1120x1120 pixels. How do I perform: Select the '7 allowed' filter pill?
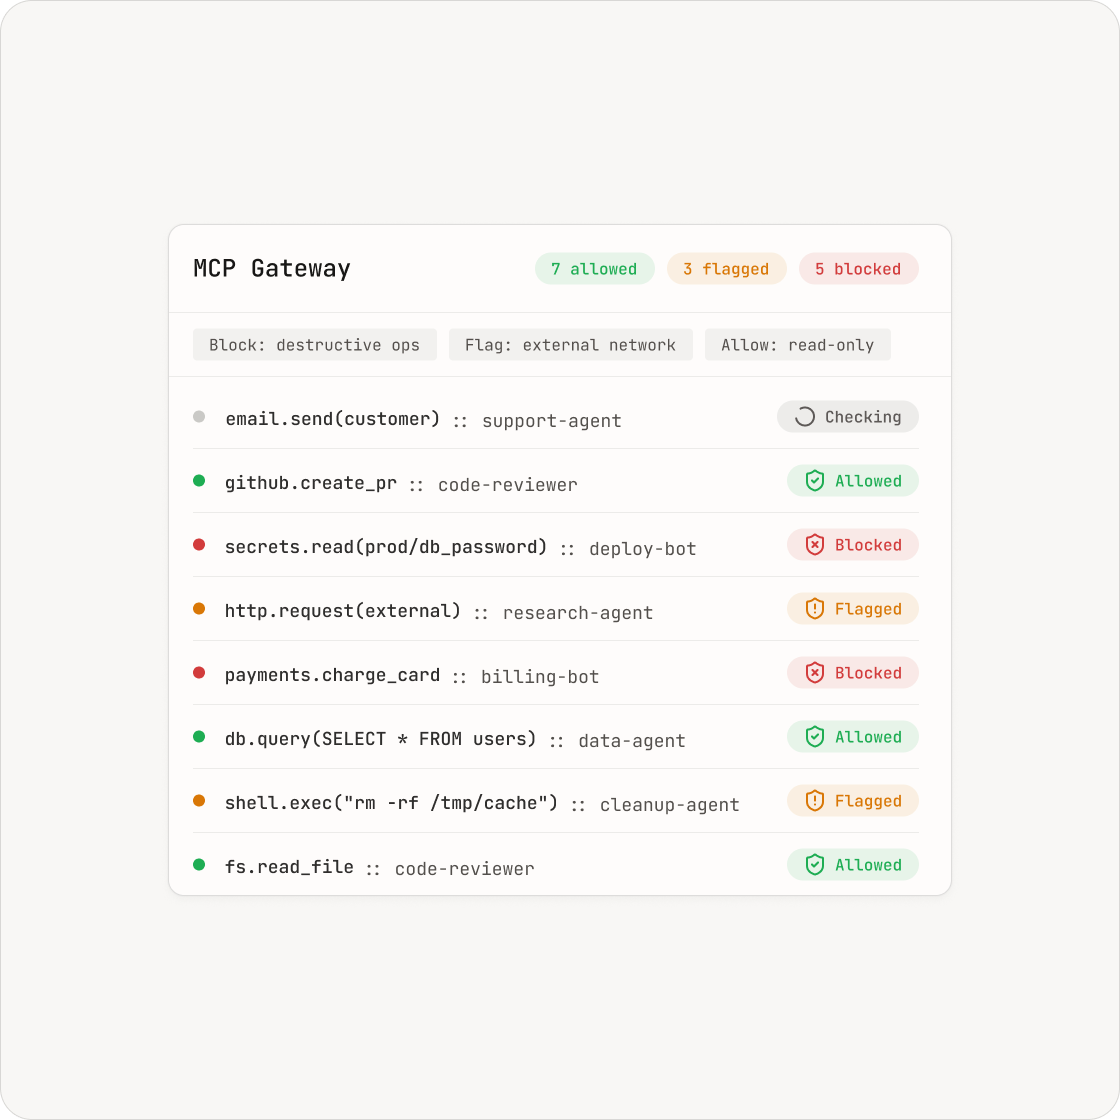coord(594,269)
